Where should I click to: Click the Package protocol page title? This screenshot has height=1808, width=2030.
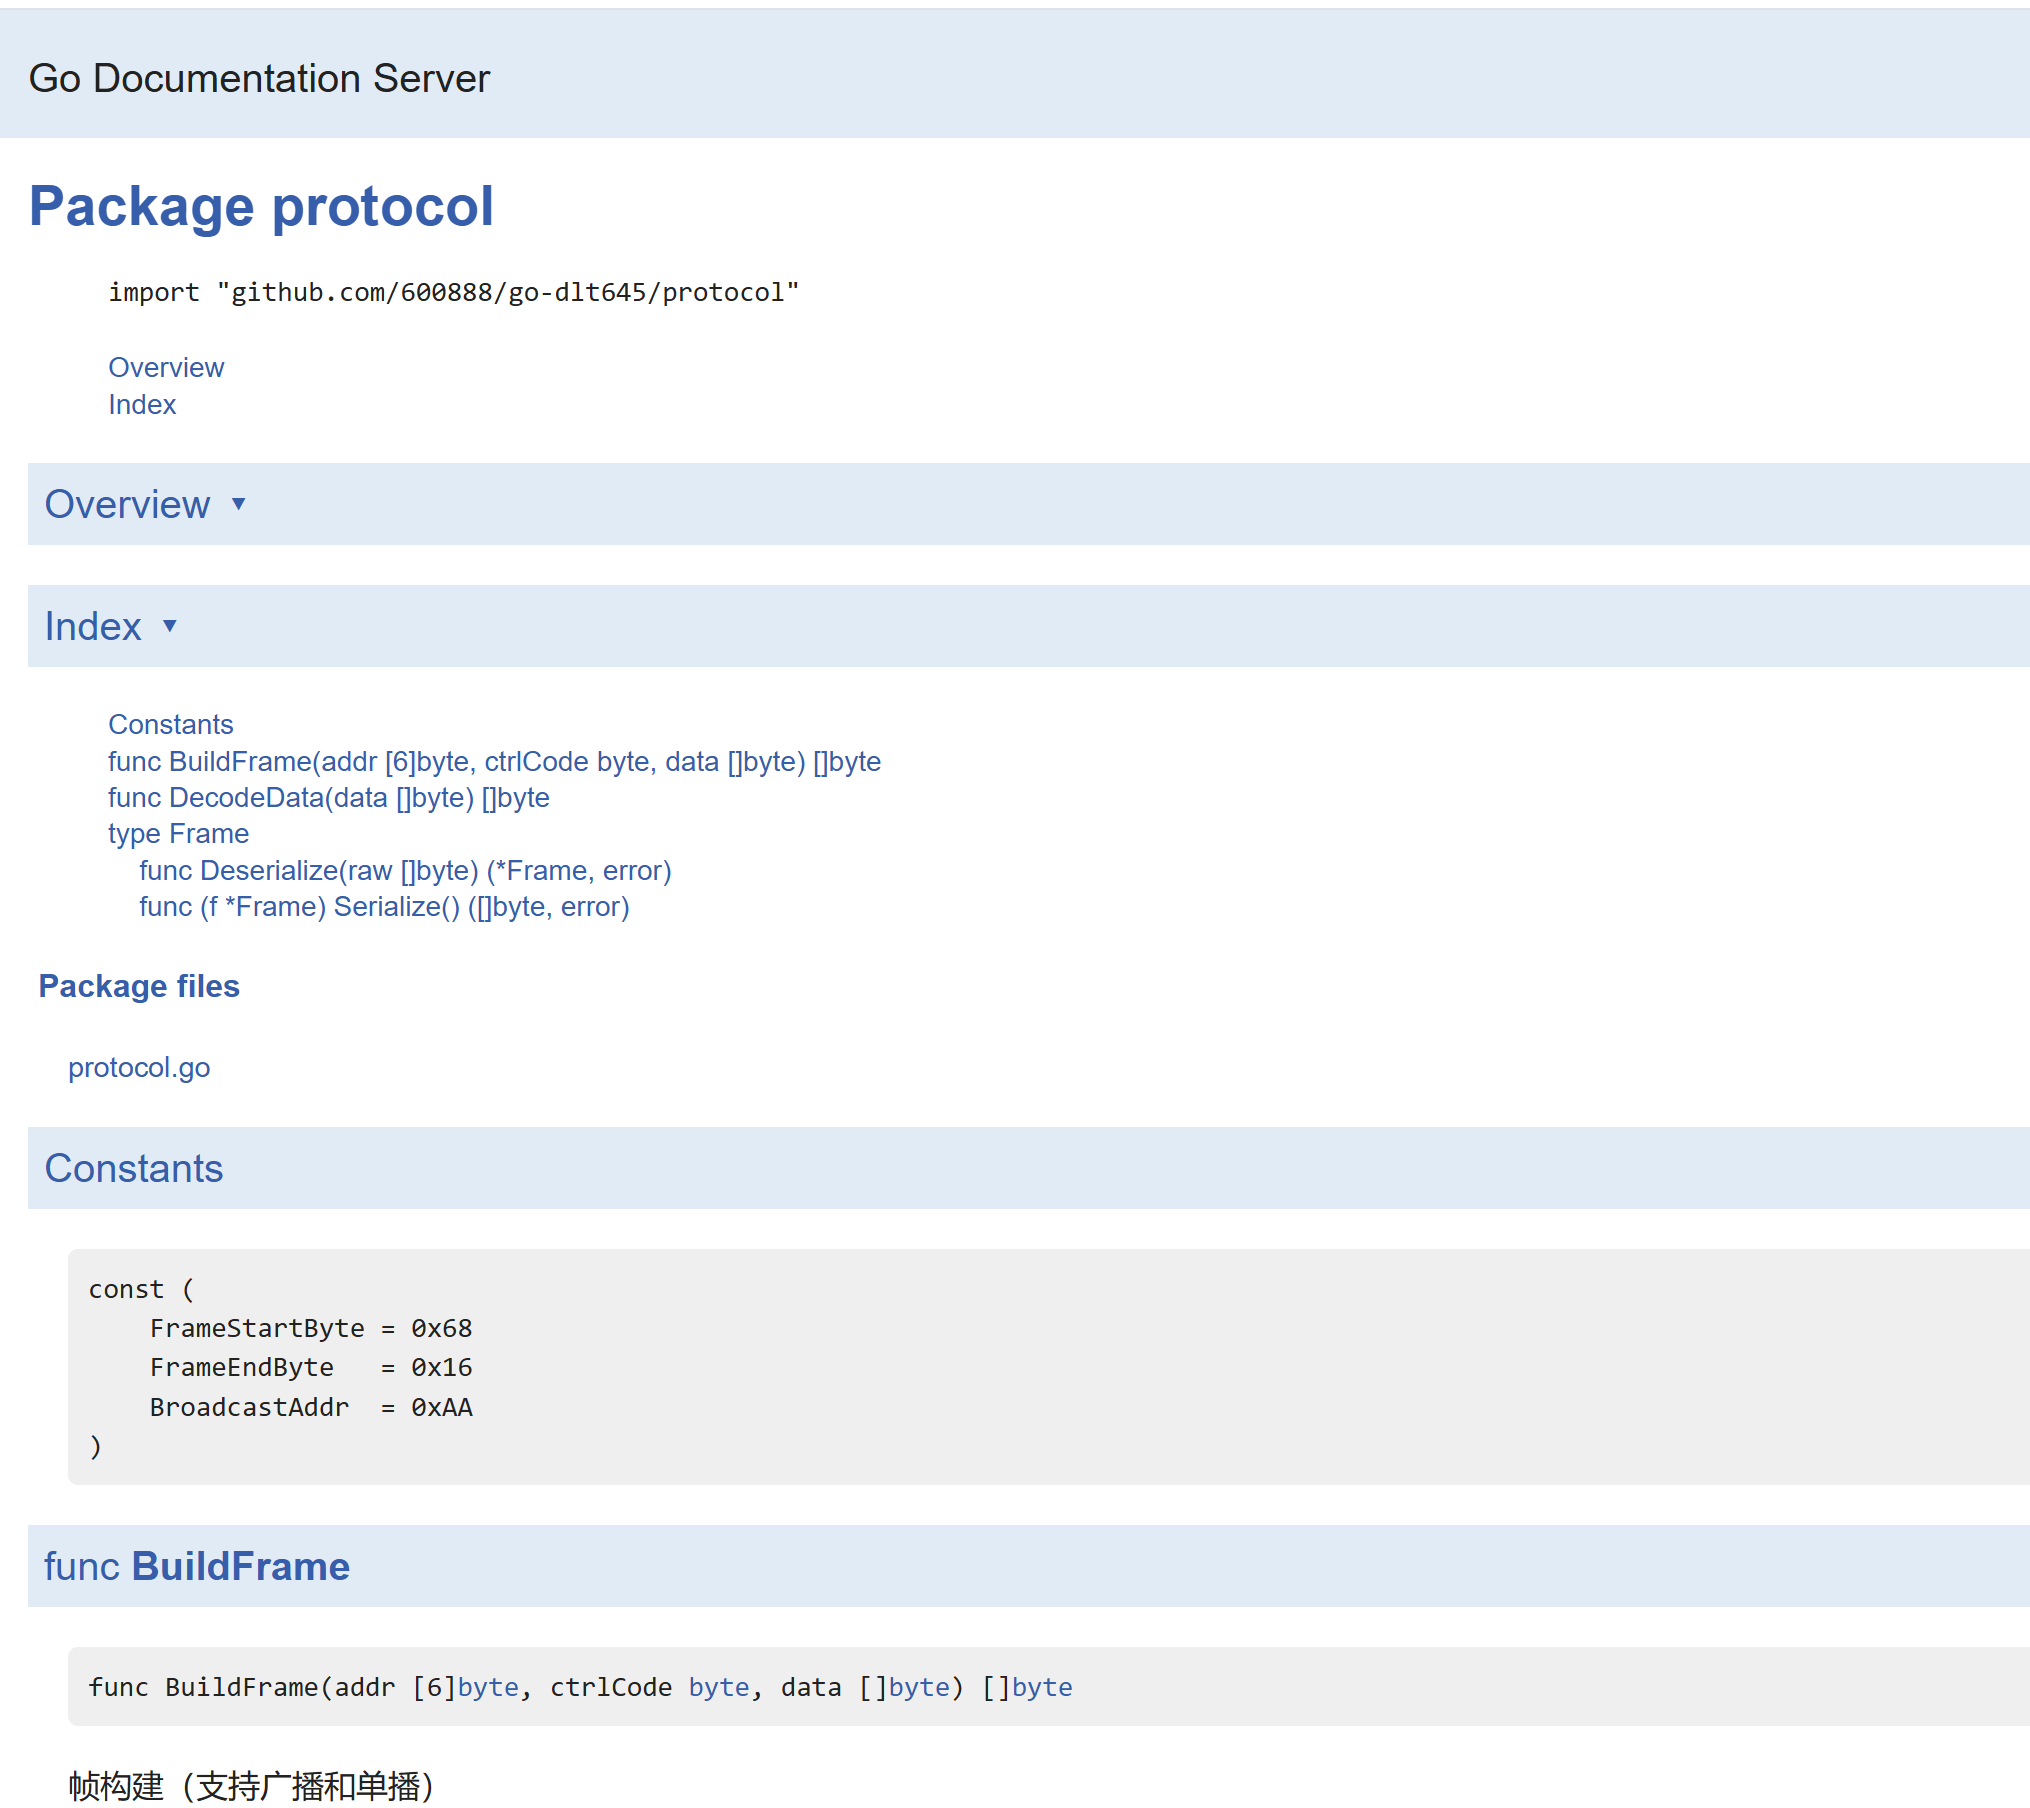tap(261, 206)
